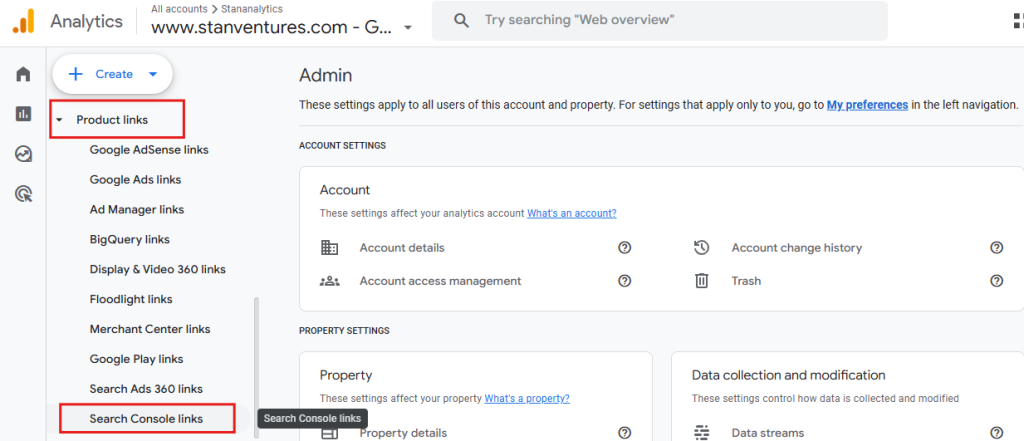Screen dimensions: 1024x441
Task: Open the Explore icon in sidebar
Action: pyautogui.click(x=23, y=154)
